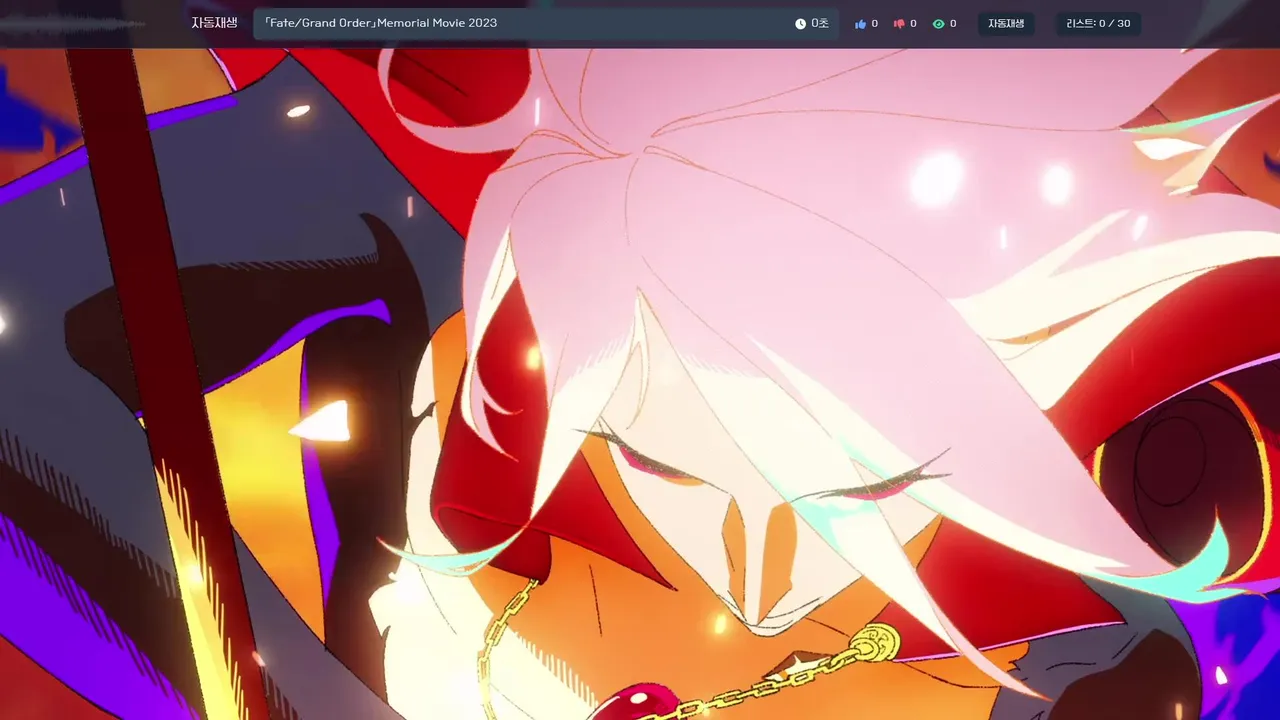
Task: Open the 리스트: 0 / 30 playlist counter
Action: (1098, 24)
